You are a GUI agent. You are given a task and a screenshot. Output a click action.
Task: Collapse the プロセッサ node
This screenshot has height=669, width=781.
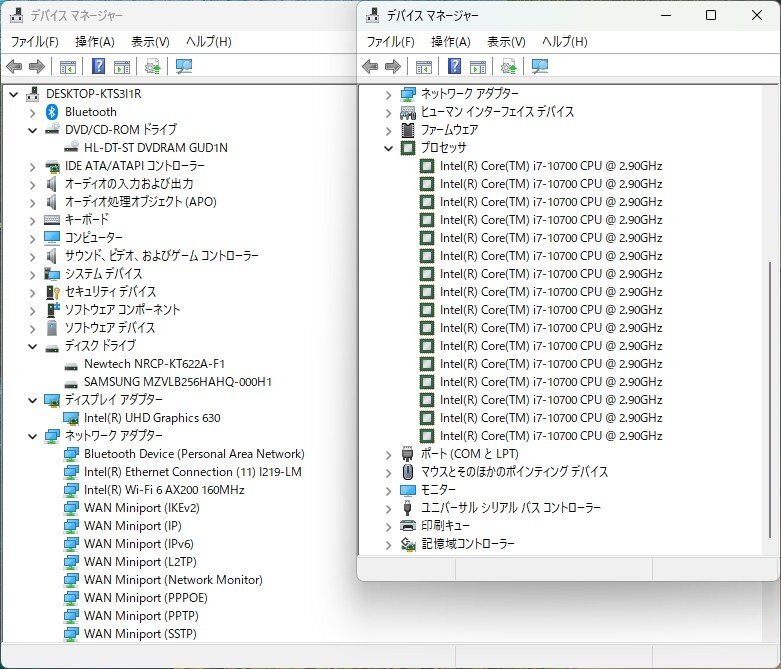point(389,148)
